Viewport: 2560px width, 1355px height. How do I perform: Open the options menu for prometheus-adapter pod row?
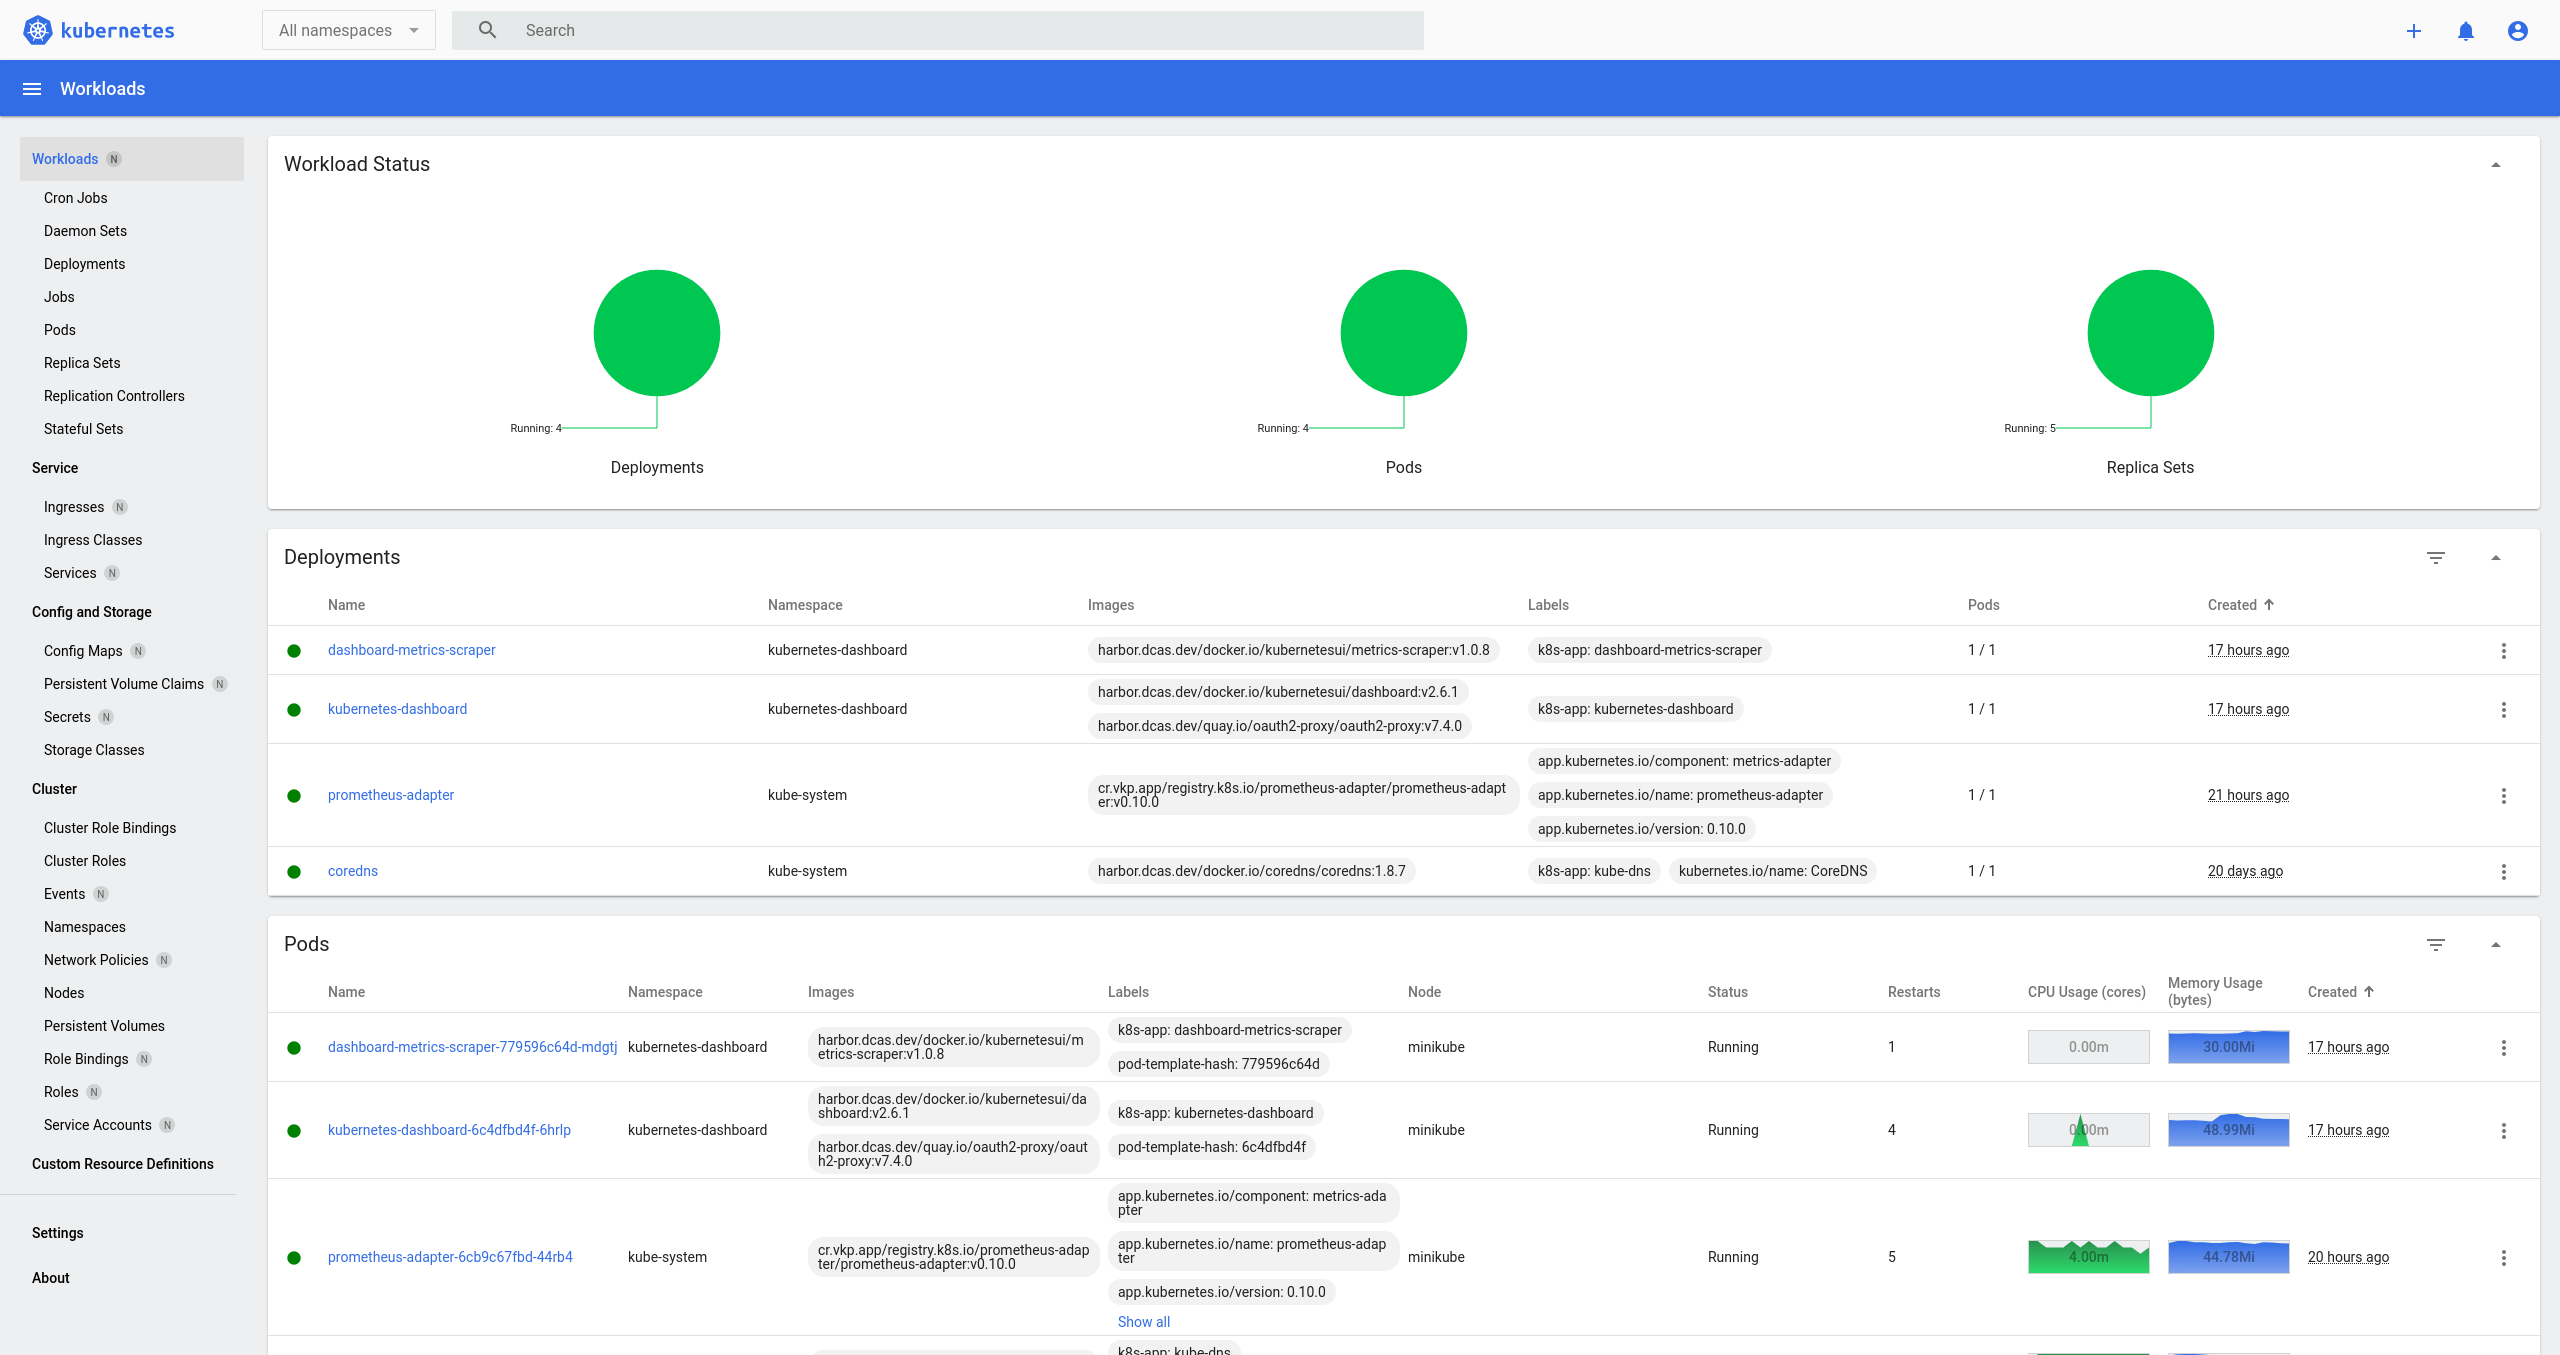2504,1257
